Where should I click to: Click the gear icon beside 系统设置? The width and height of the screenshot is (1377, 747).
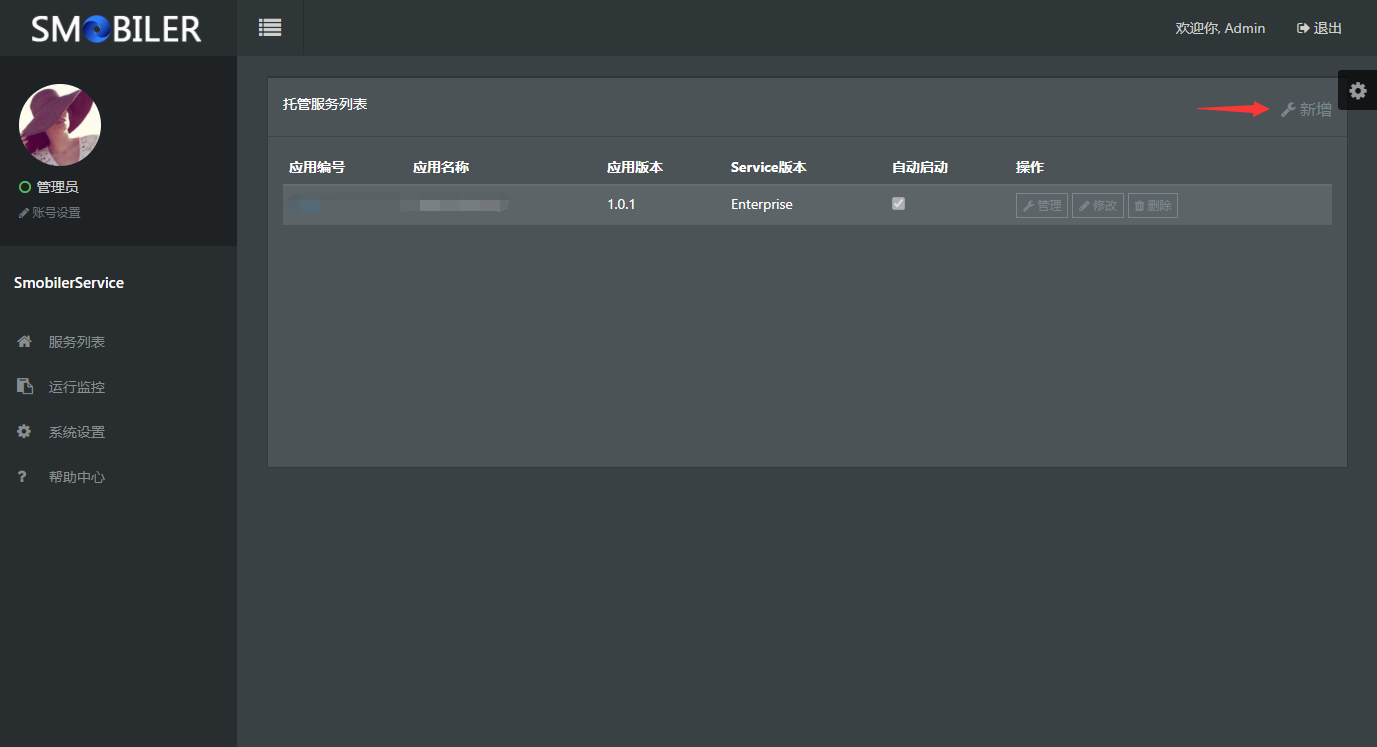point(25,431)
